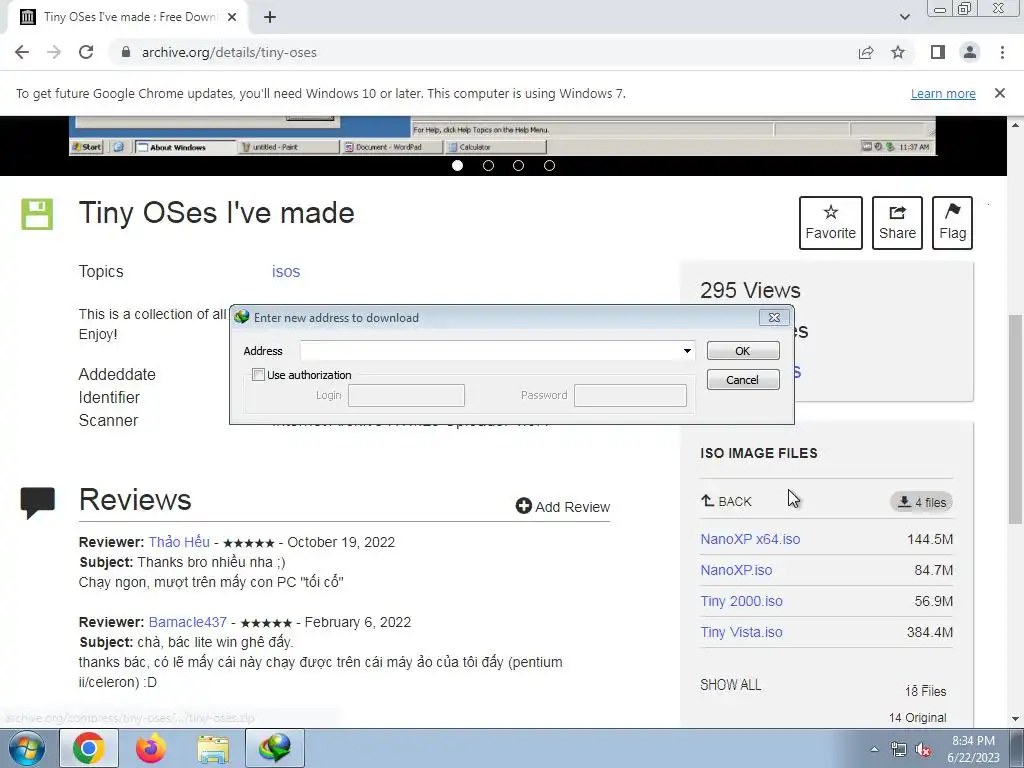The image size is (1024, 768).
Task: Open Chrome three-dot menu
Action: tap(1002, 52)
